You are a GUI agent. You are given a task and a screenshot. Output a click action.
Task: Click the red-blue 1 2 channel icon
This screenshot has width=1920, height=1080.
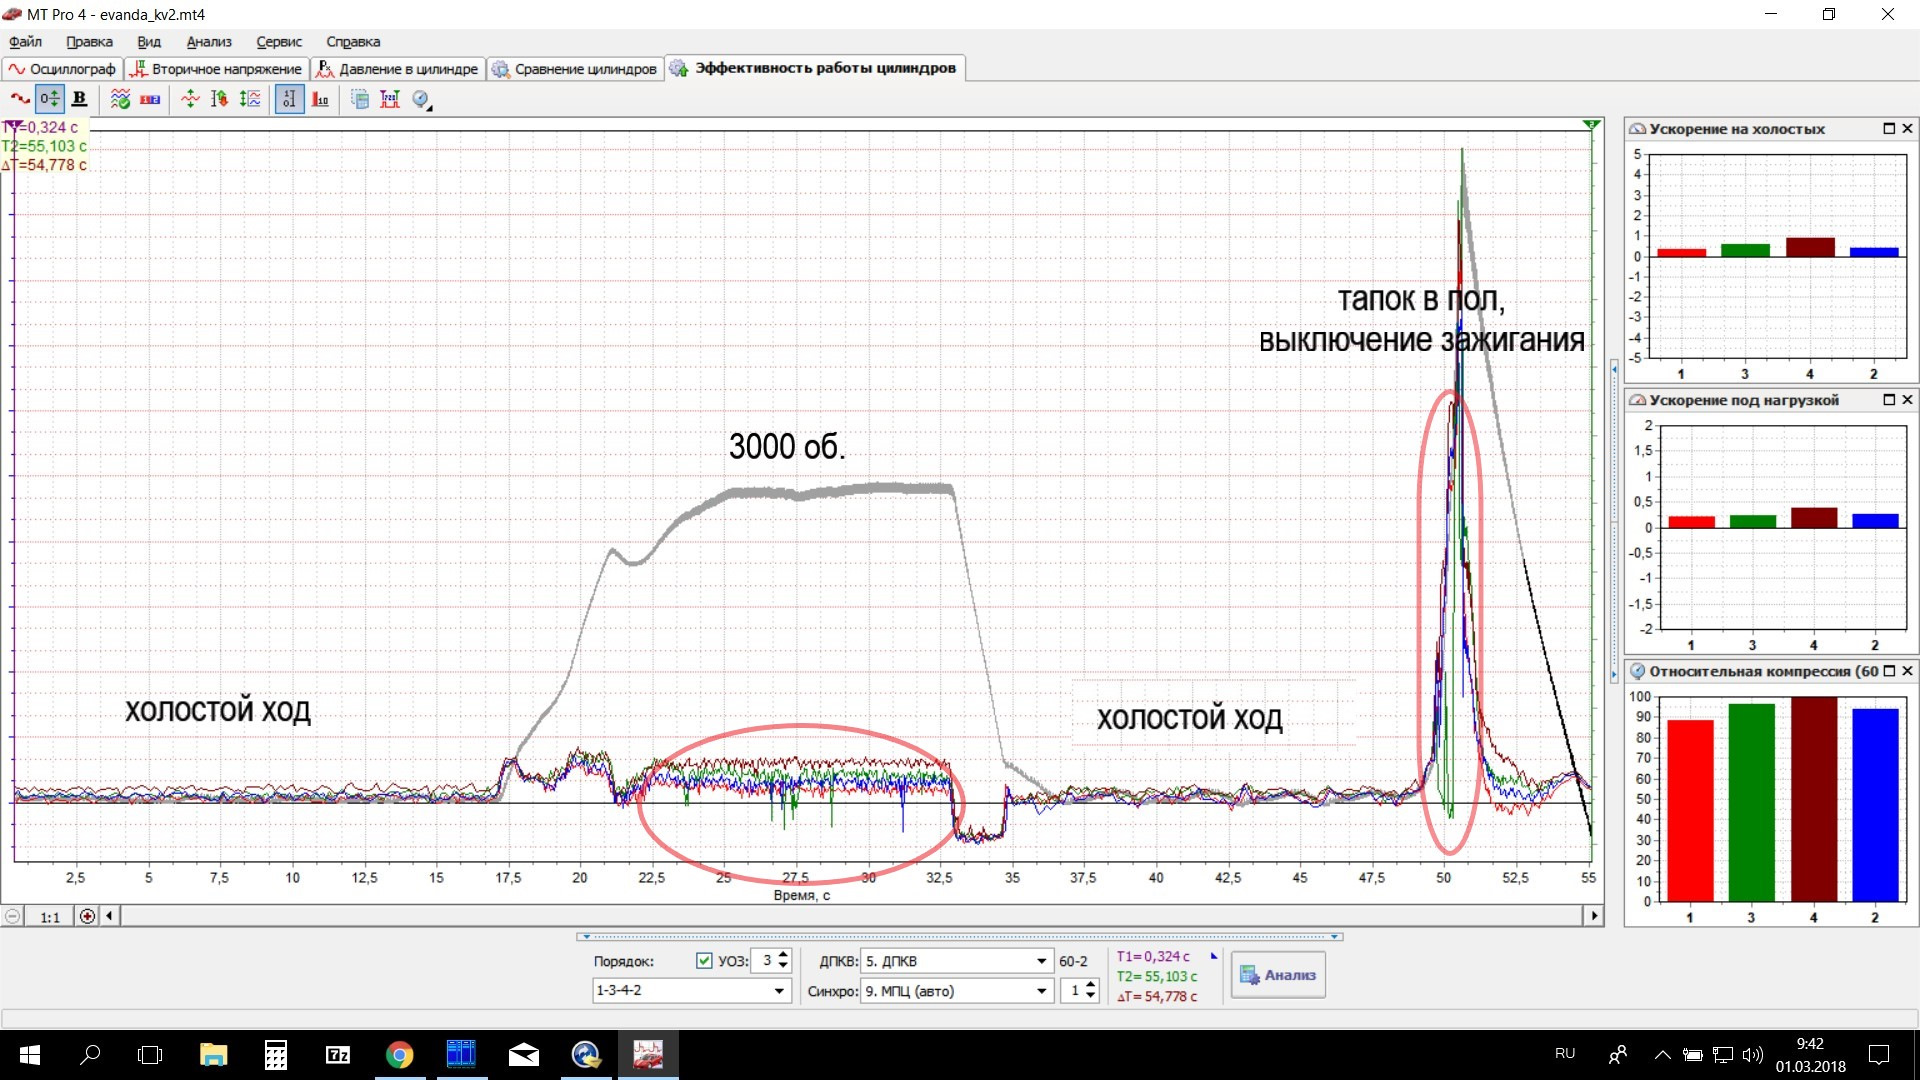(x=150, y=99)
